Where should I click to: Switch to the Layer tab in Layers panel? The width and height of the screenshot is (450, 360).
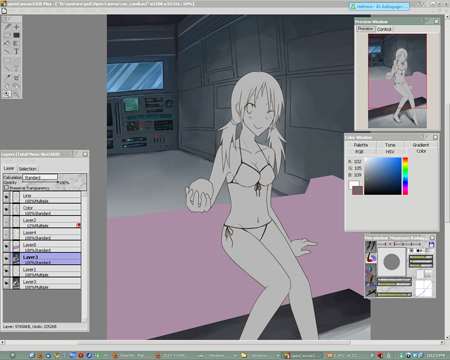click(x=9, y=168)
